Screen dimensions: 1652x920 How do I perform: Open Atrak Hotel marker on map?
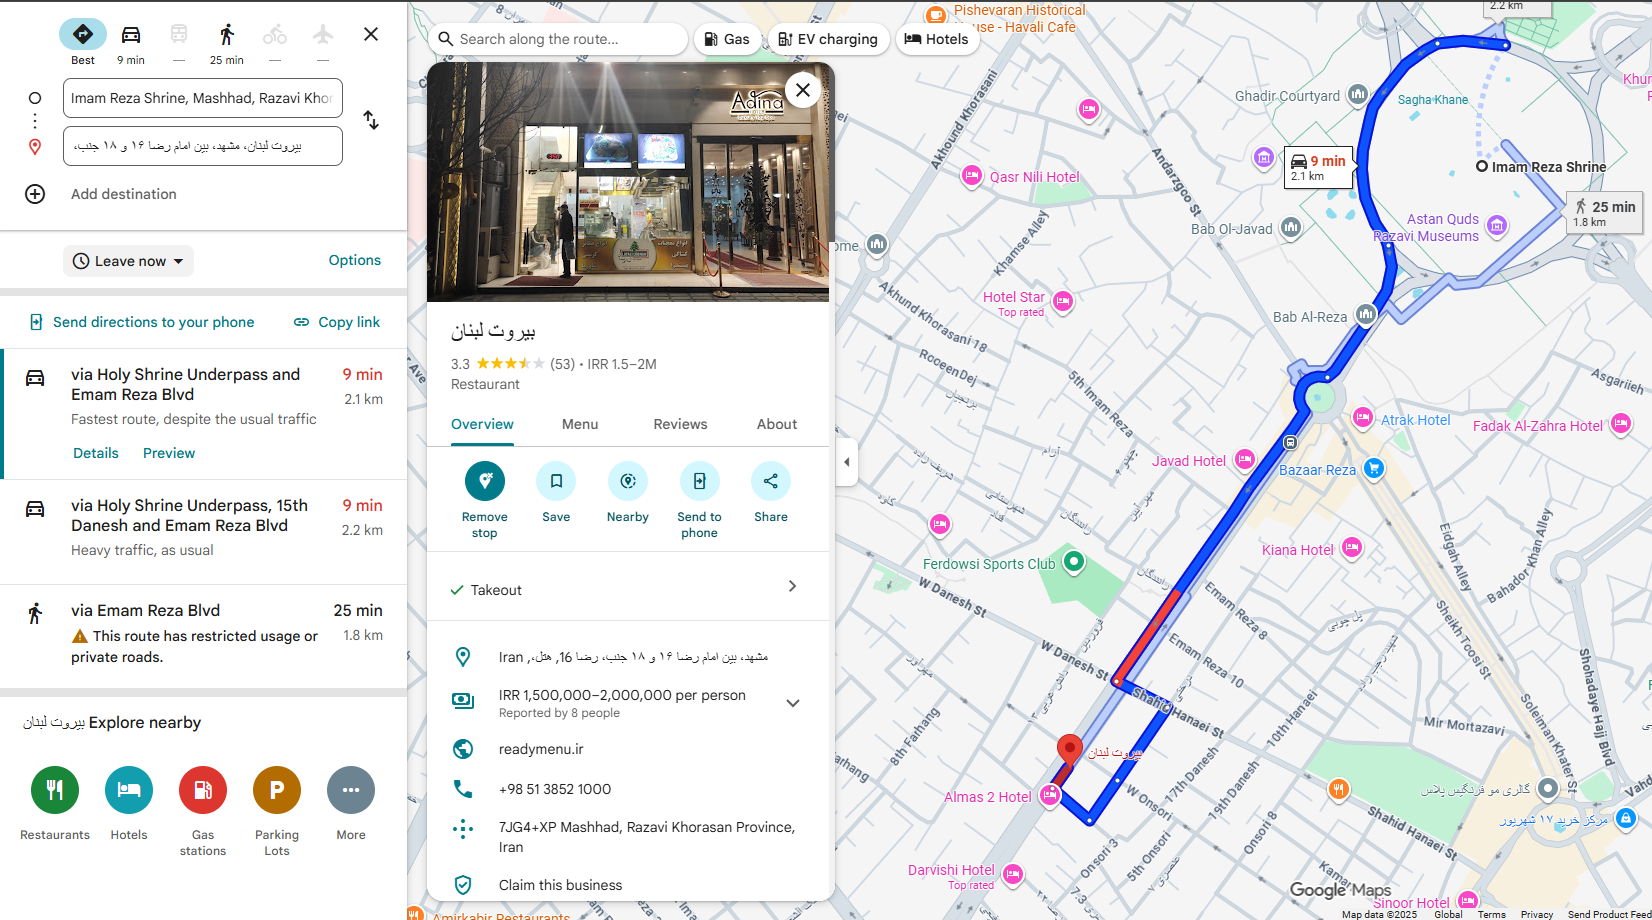pyautogui.click(x=1363, y=418)
